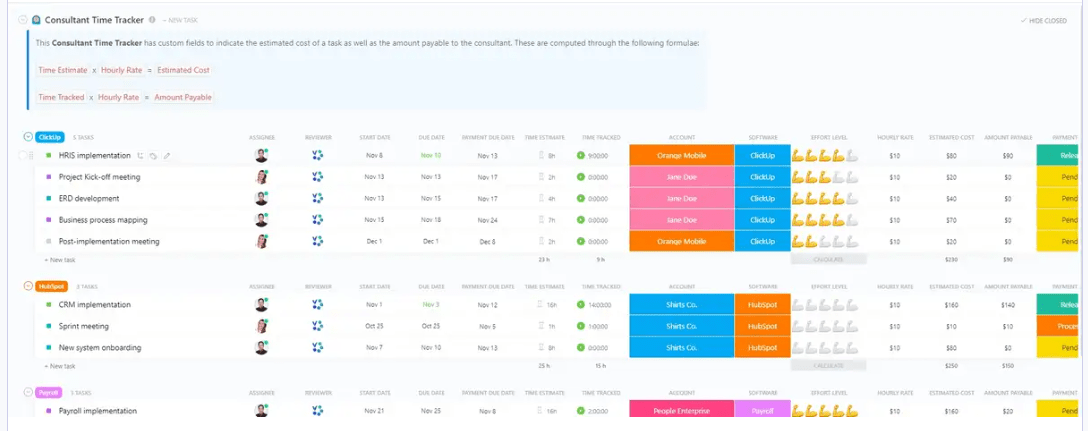Start timer on Post-implementation meeting play icon
Screen dimensions: 1088x431
click(x=581, y=242)
